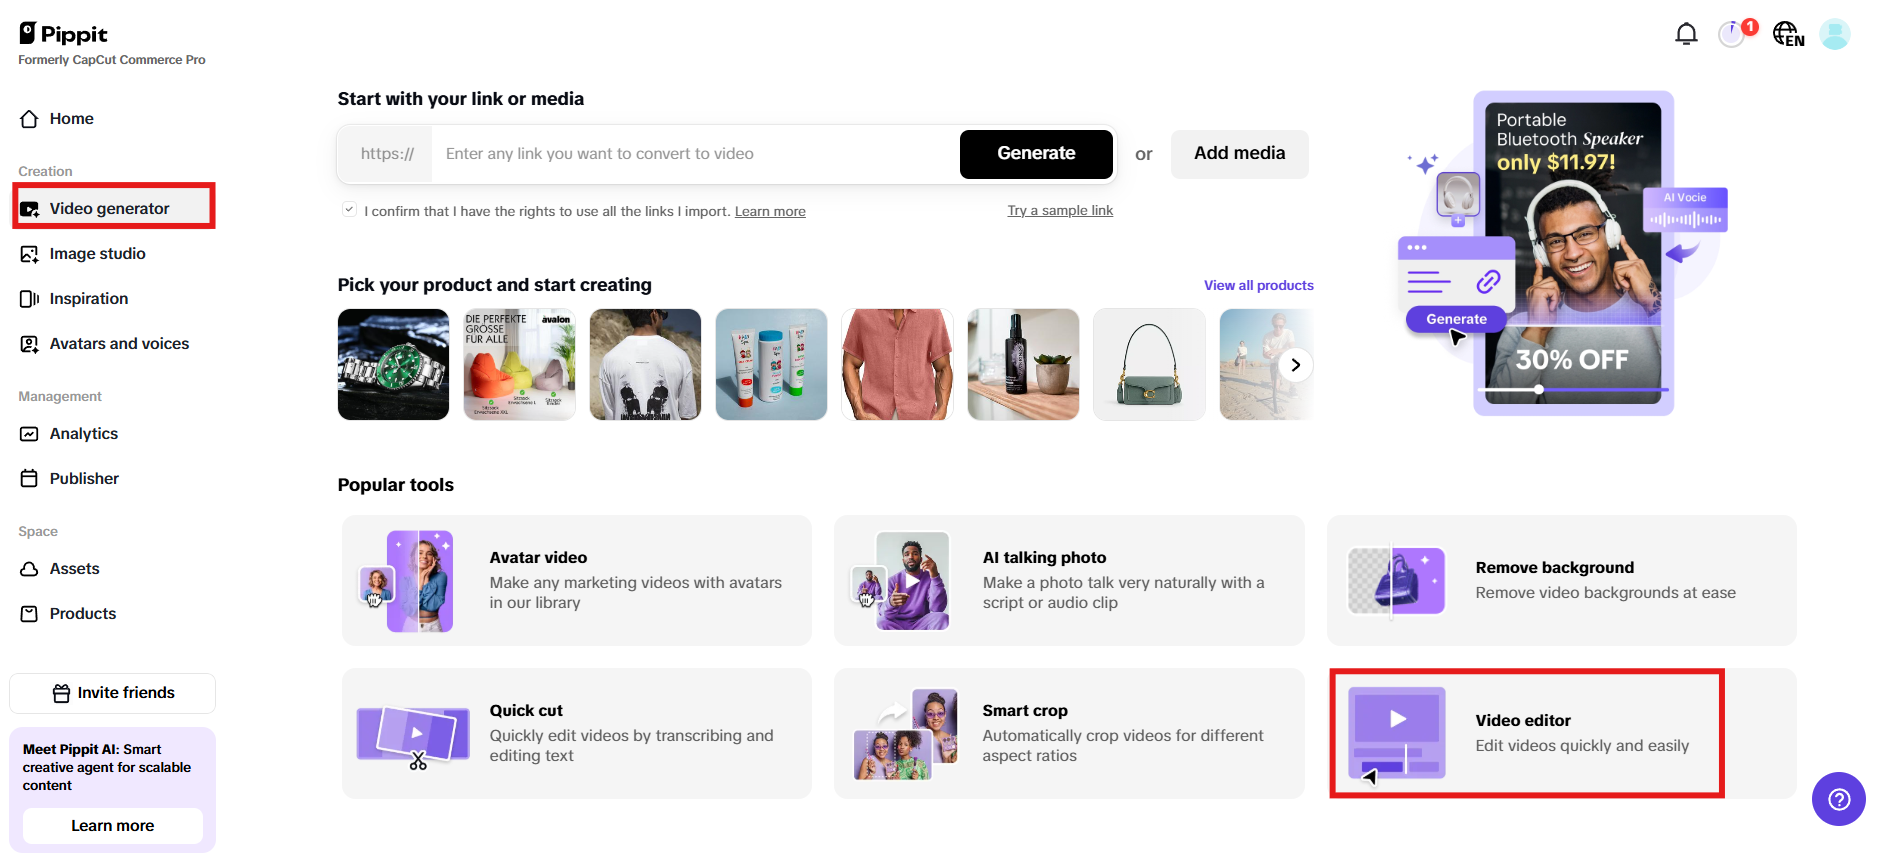Viewport: 1879px width, 853px height.
Task: Open the Inspiration panel
Action: pyautogui.click(x=88, y=298)
